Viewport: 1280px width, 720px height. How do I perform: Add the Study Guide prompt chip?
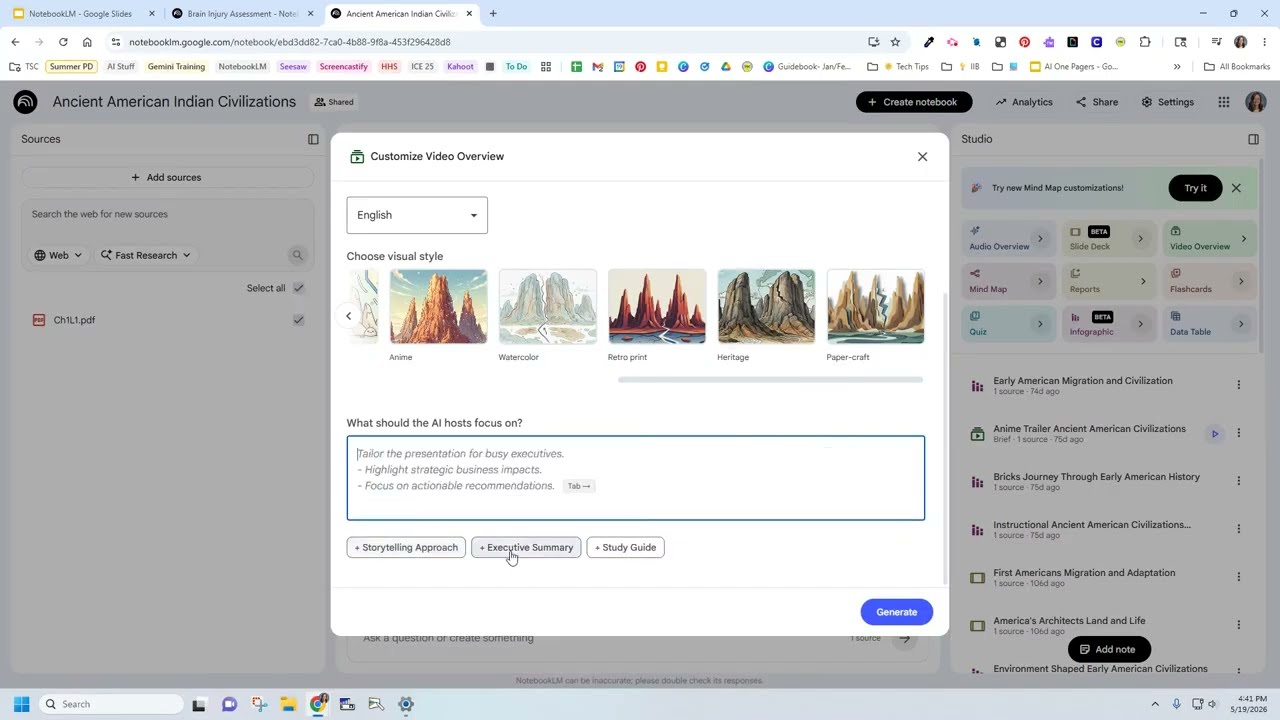[x=625, y=547]
